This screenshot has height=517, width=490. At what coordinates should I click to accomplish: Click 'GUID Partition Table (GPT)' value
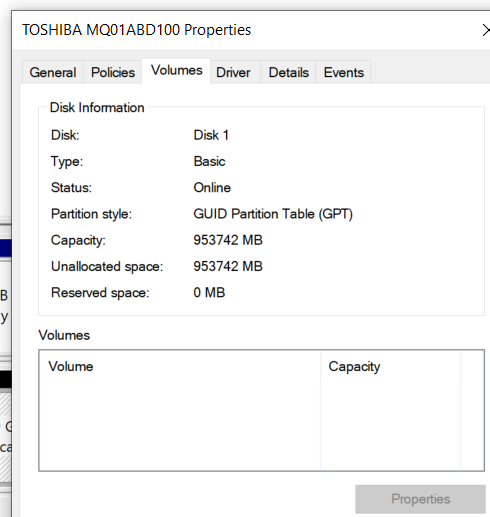pyautogui.click(x=273, y=214)
